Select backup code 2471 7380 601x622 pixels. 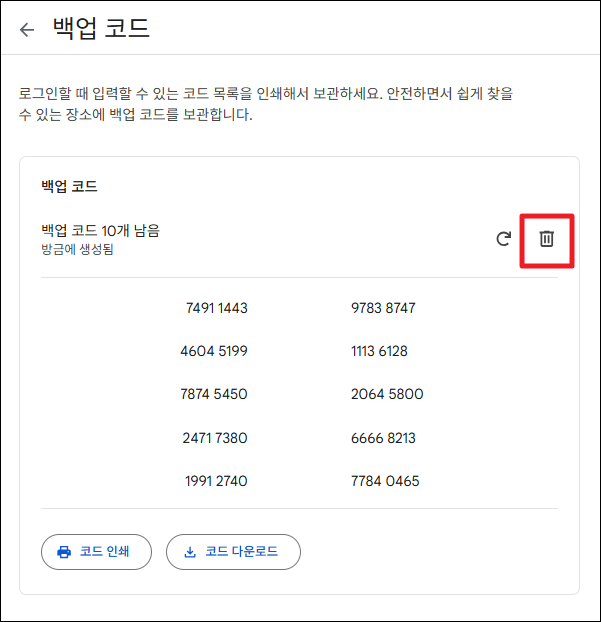(x=215, y=438)
